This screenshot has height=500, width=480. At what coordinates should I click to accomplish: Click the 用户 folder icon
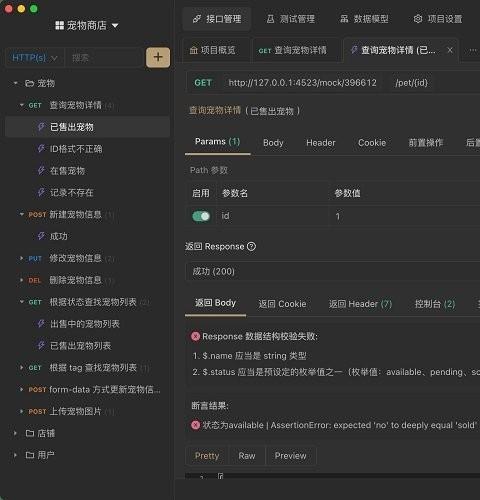click(x=30, y=455)
